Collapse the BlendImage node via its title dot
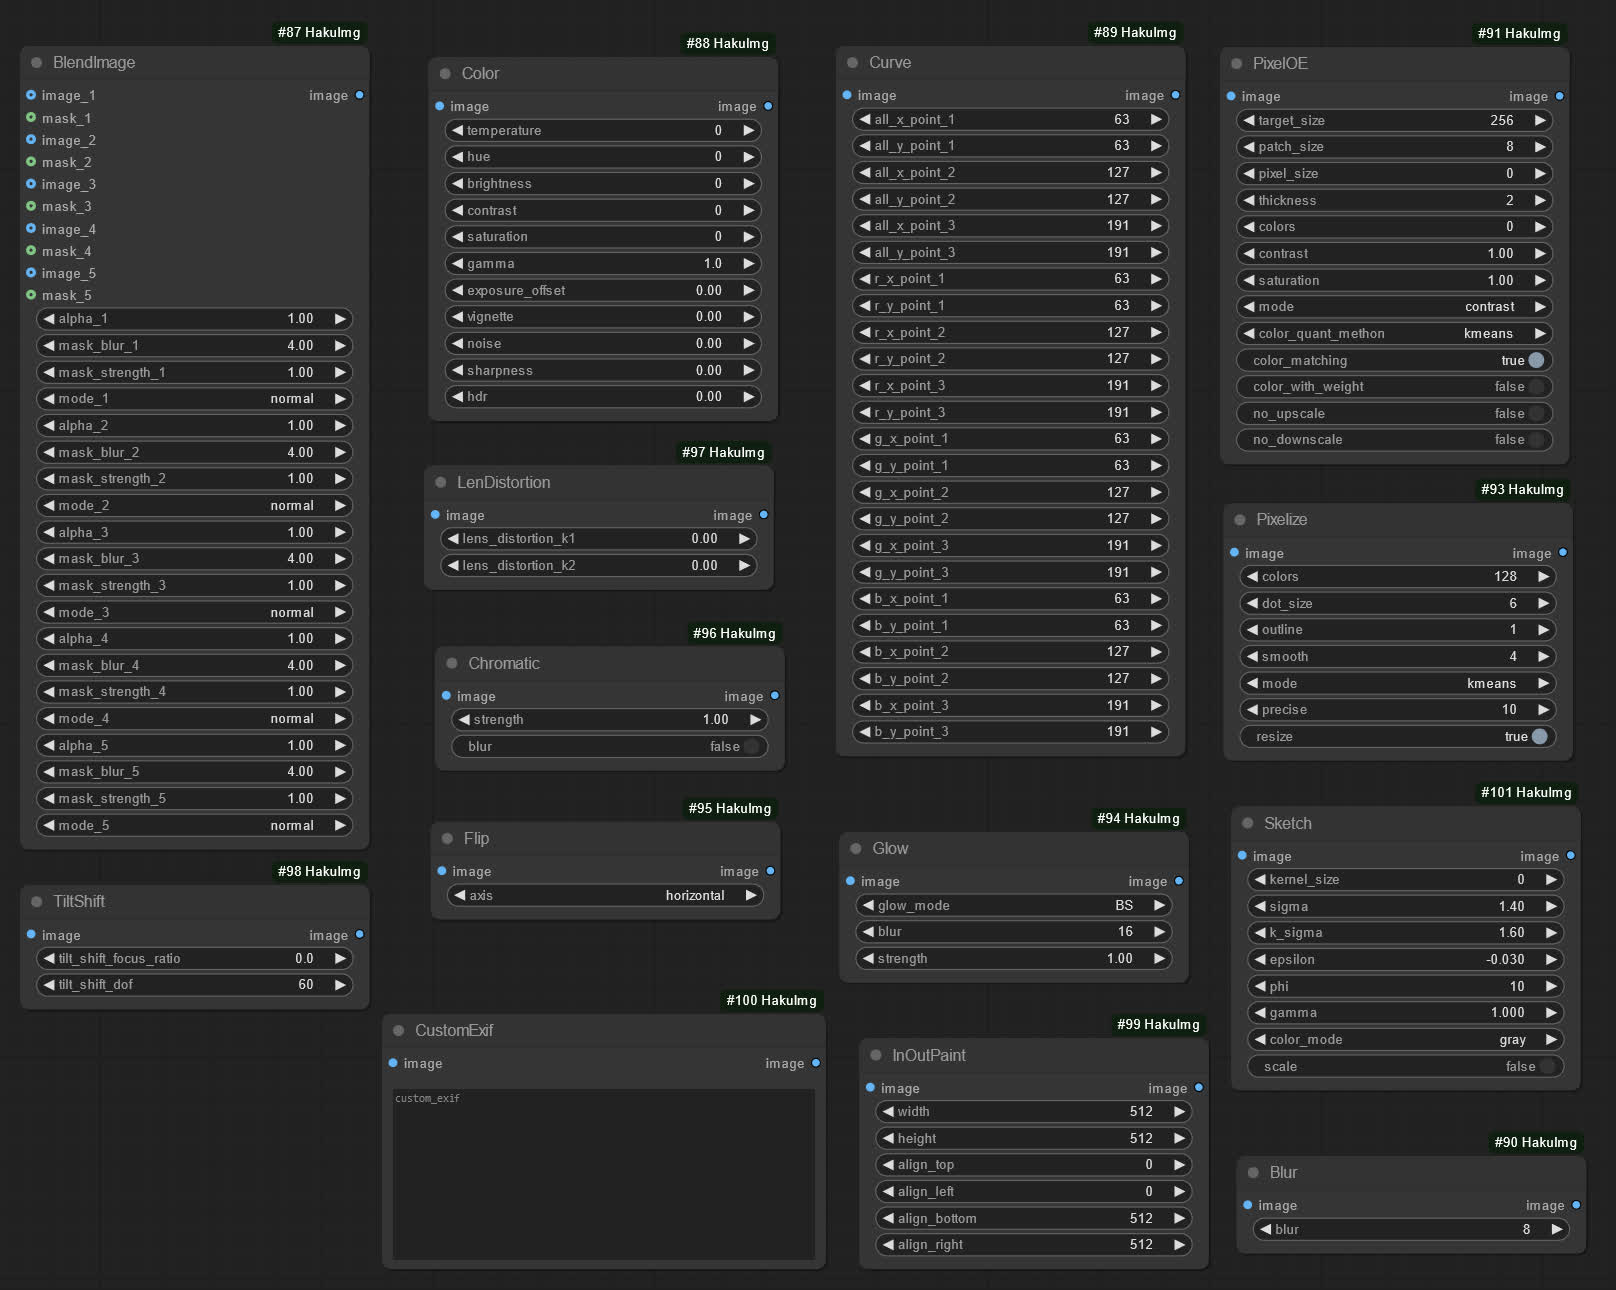This screenshot has height=1290, width=1616. click(36, 62)
